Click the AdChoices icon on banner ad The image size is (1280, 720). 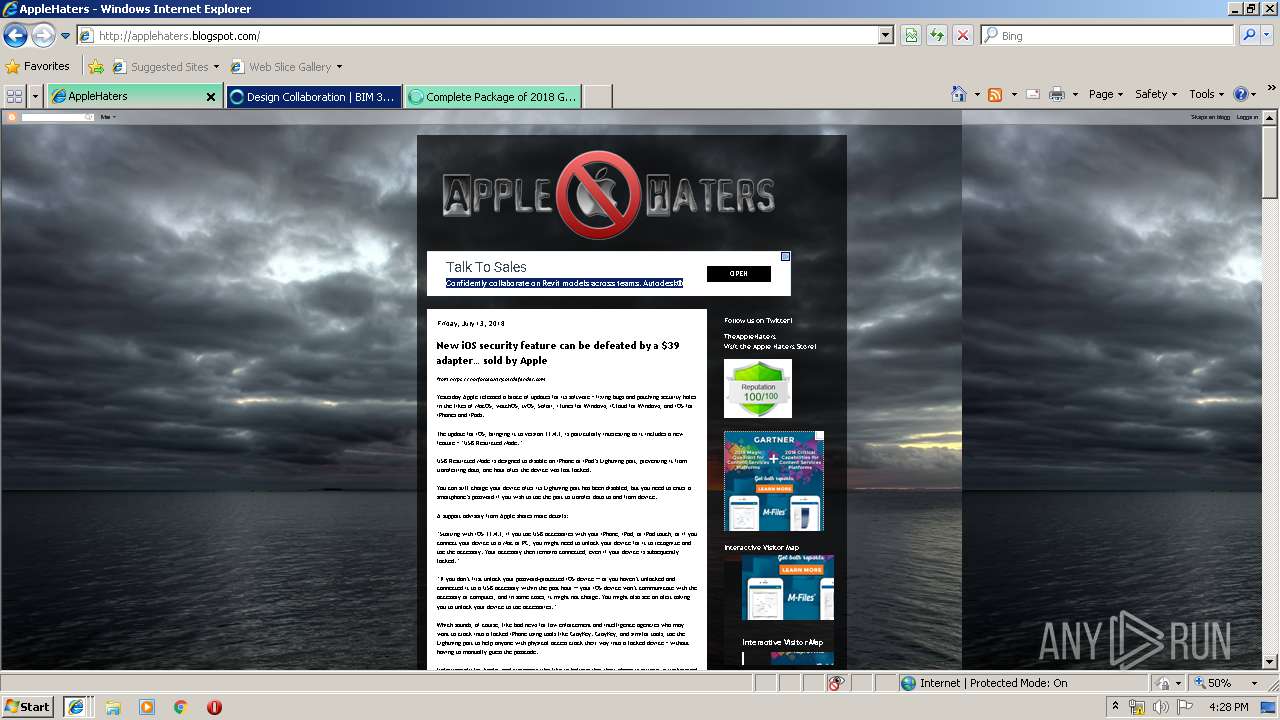click(785, 256)
